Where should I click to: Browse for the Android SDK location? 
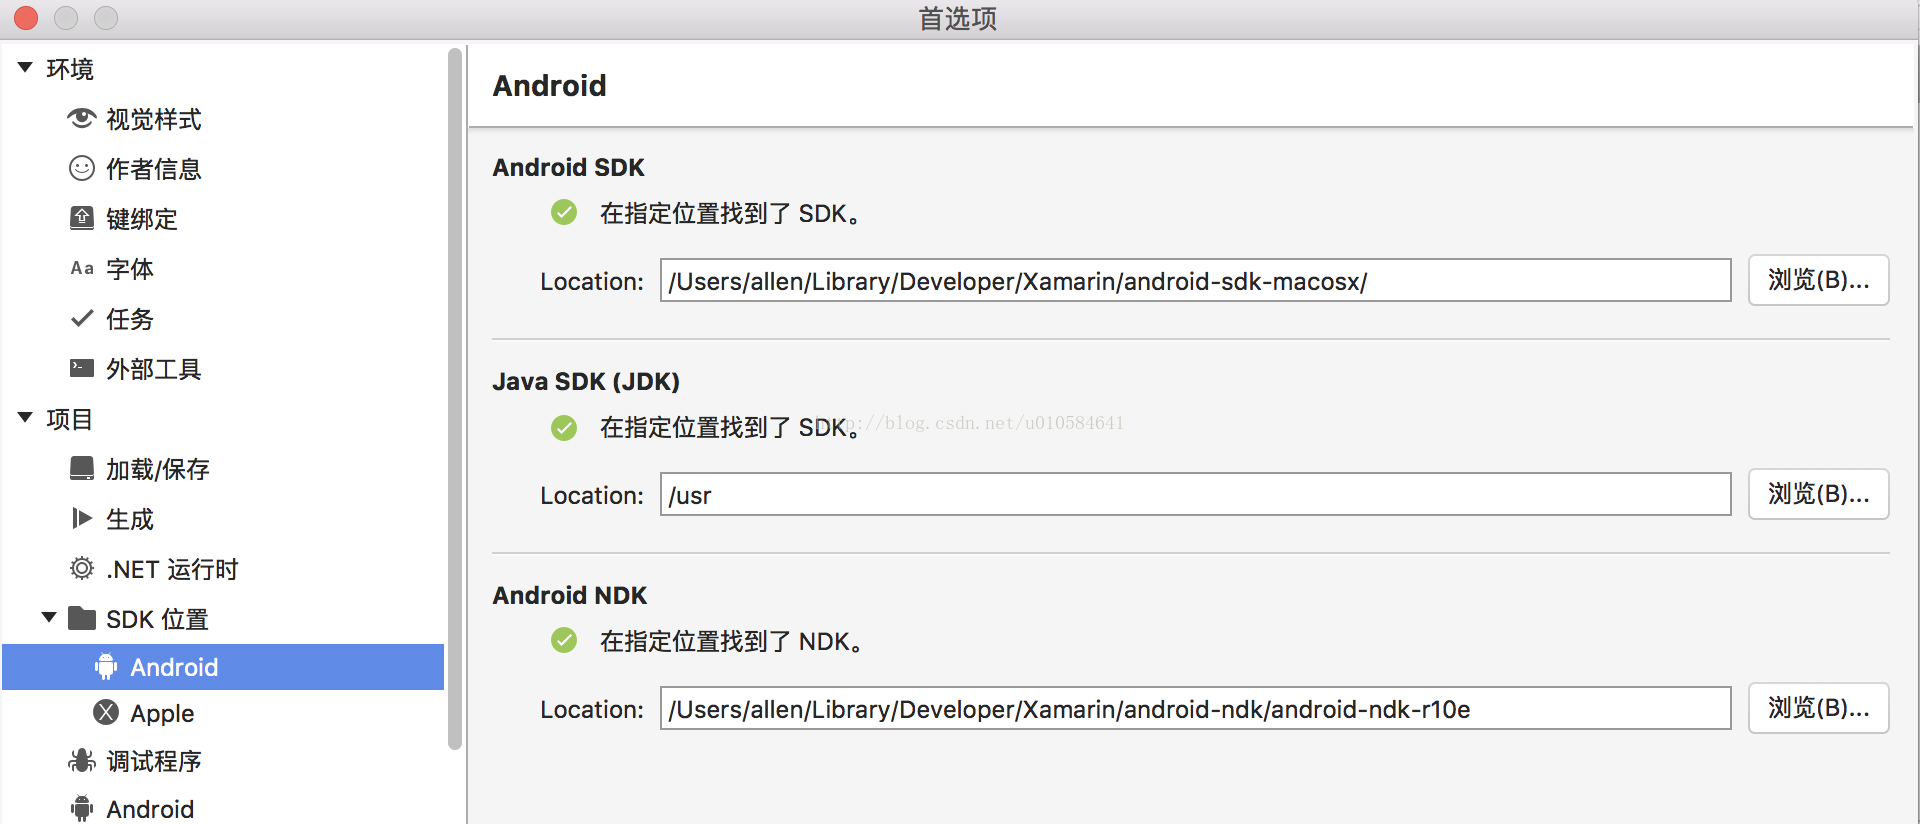pos(1818,280)
